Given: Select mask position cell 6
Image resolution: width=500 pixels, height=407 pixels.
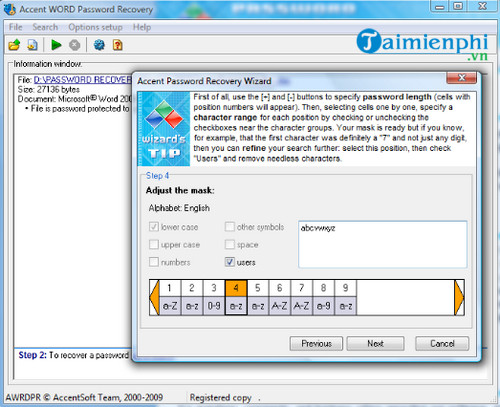Looking at the screenshot, I should coord(279,297).
